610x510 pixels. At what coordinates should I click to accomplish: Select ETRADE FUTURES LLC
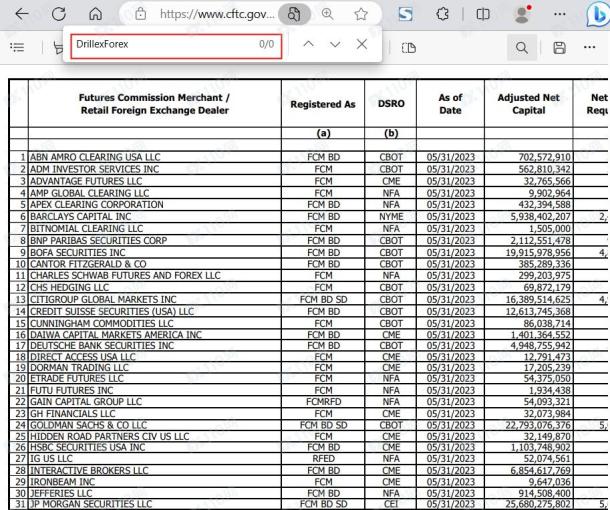point(77,378)
